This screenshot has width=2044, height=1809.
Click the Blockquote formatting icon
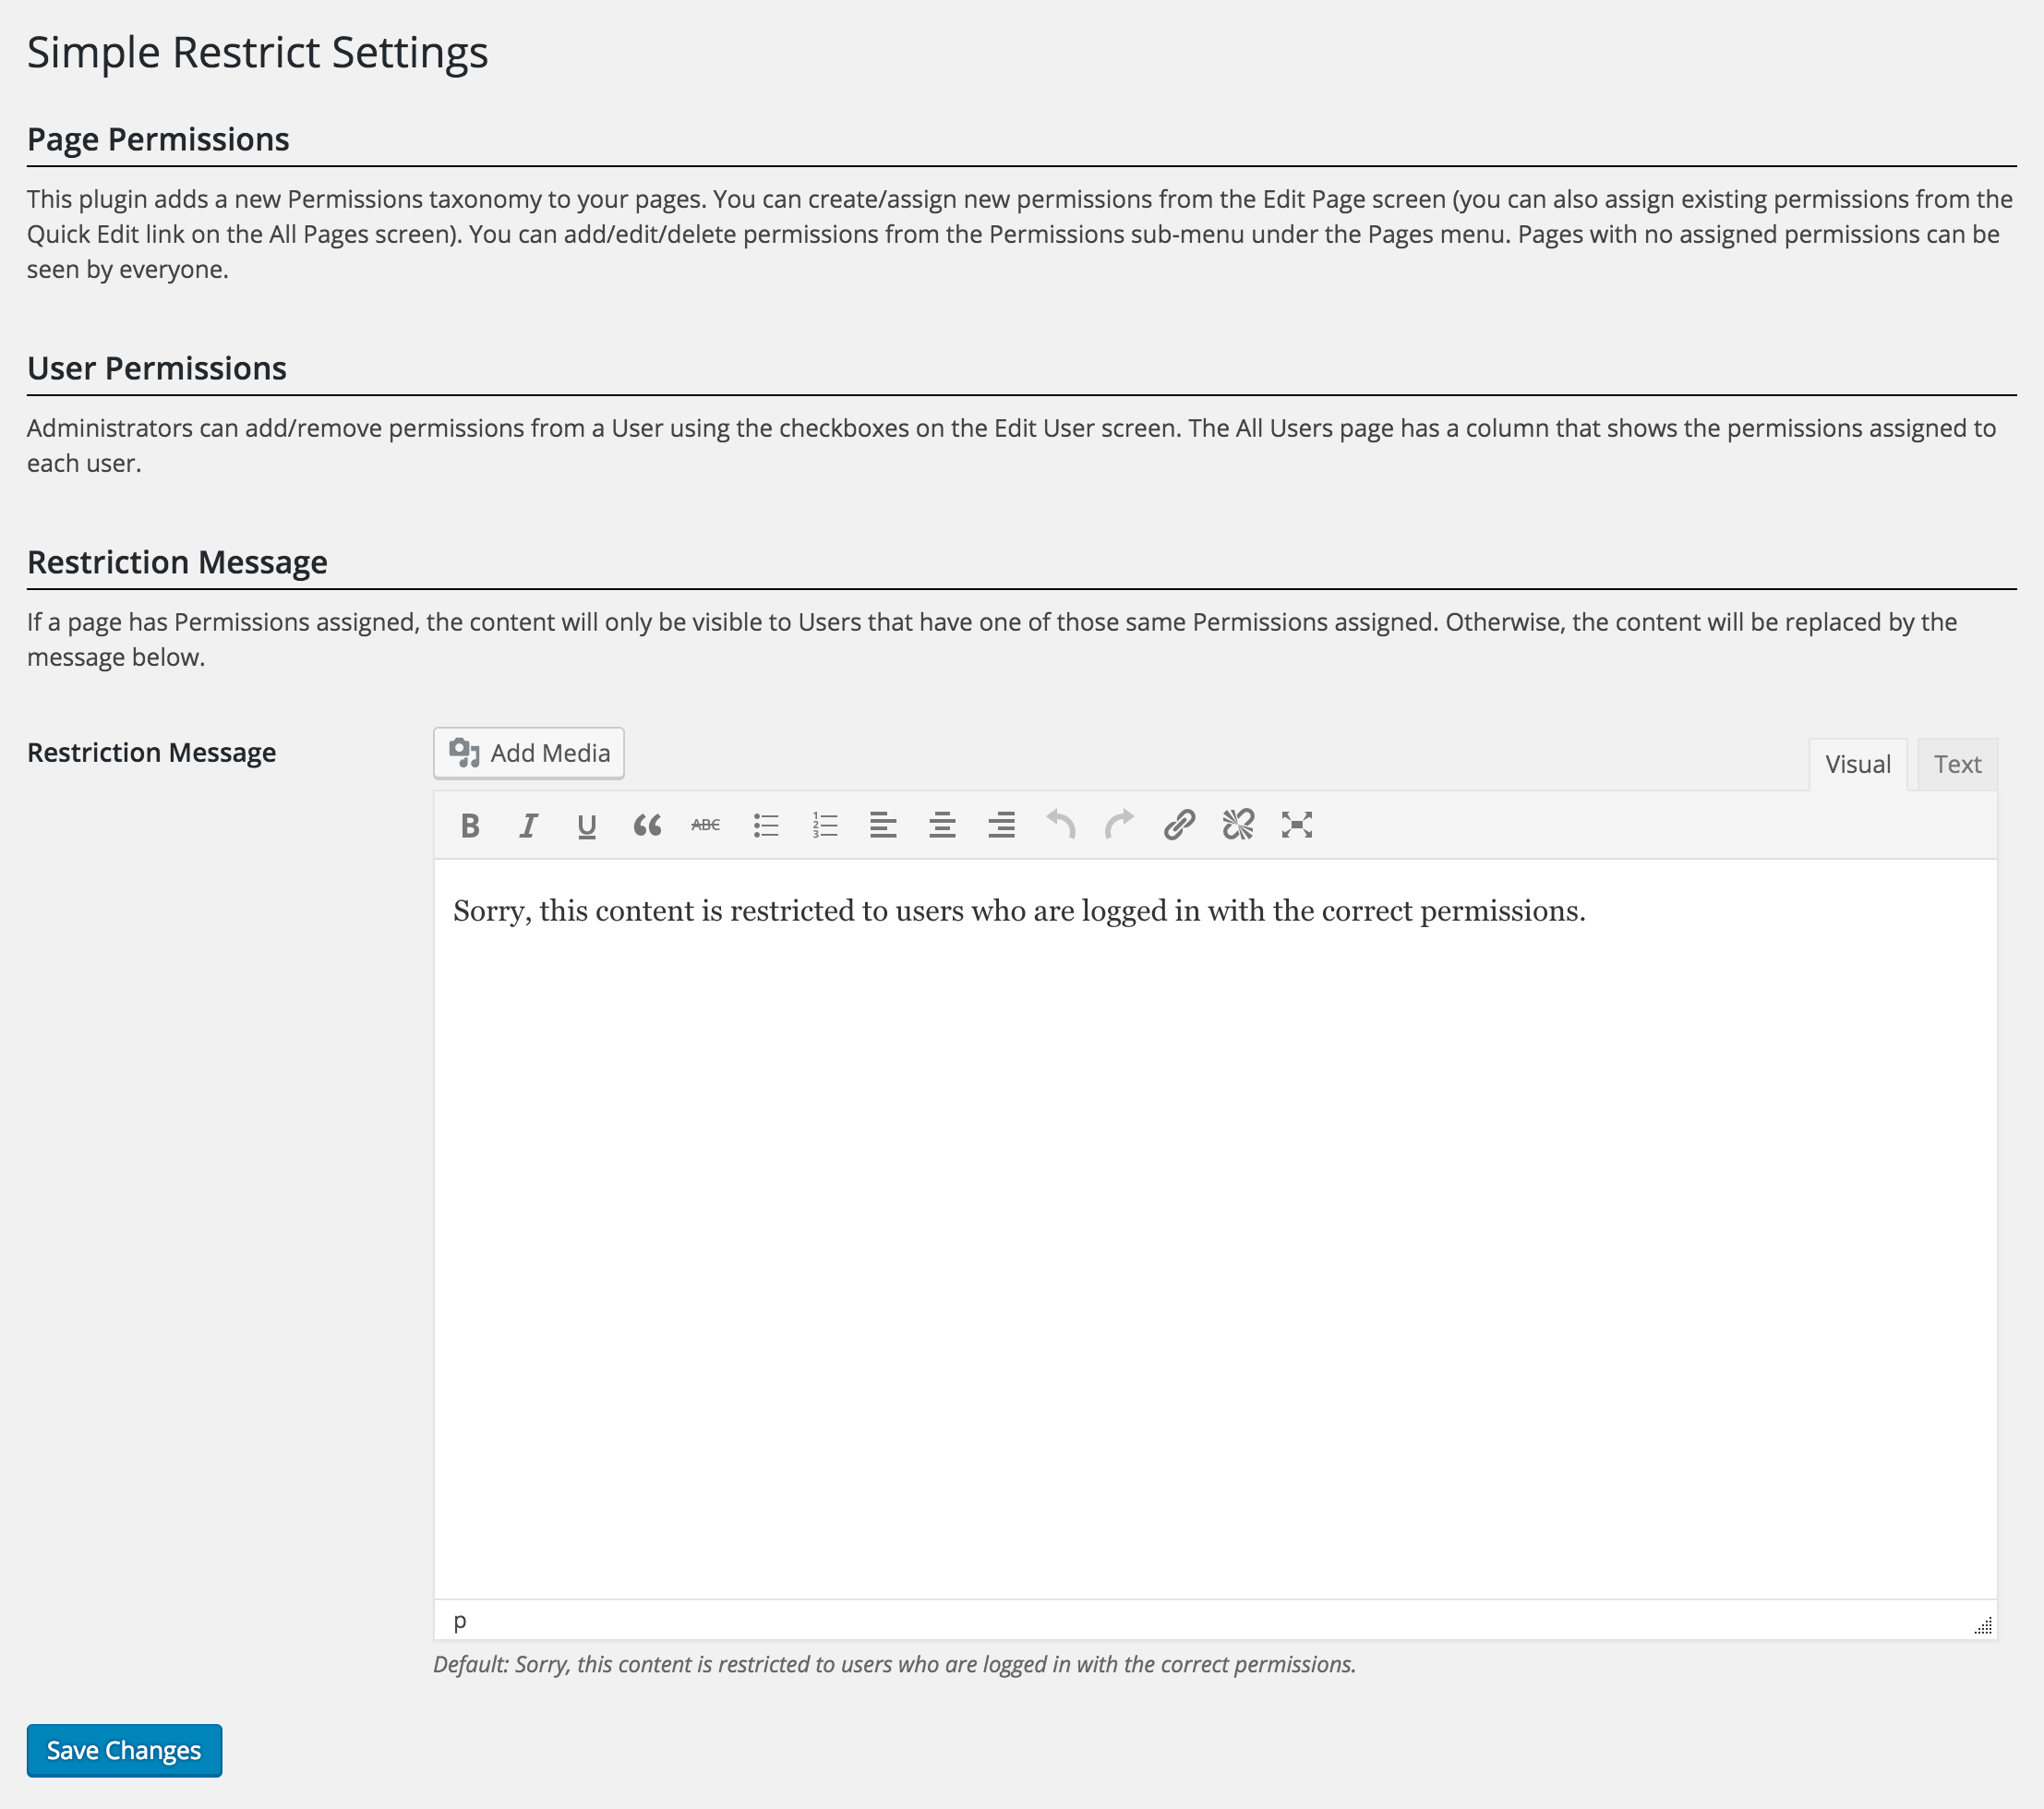tap(646, 821)
